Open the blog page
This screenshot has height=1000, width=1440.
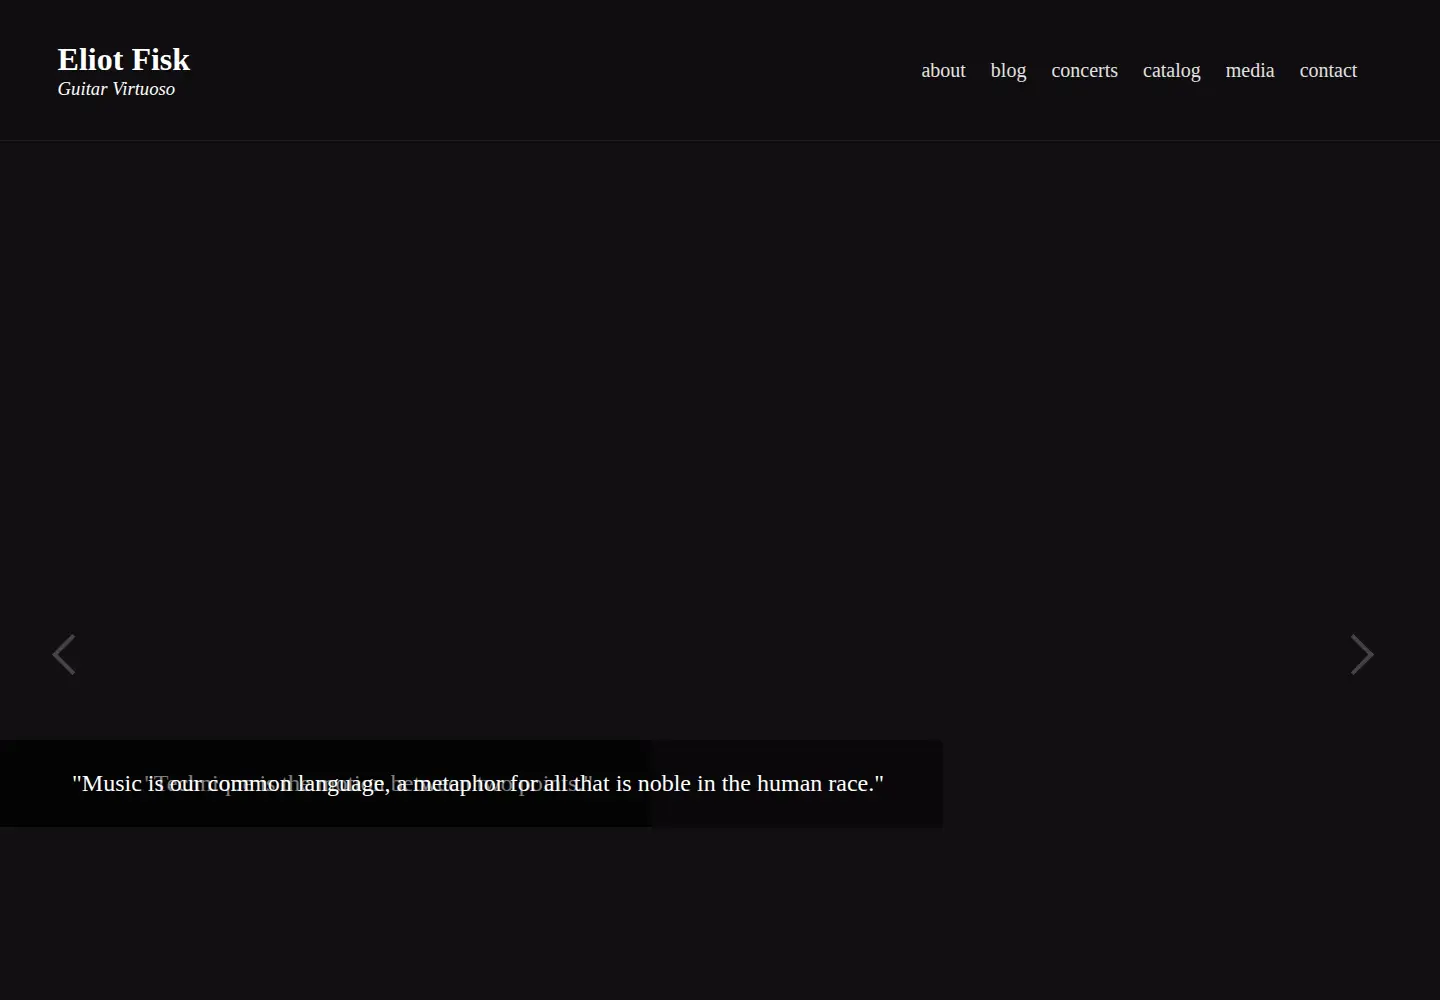tap(1008, 70)
